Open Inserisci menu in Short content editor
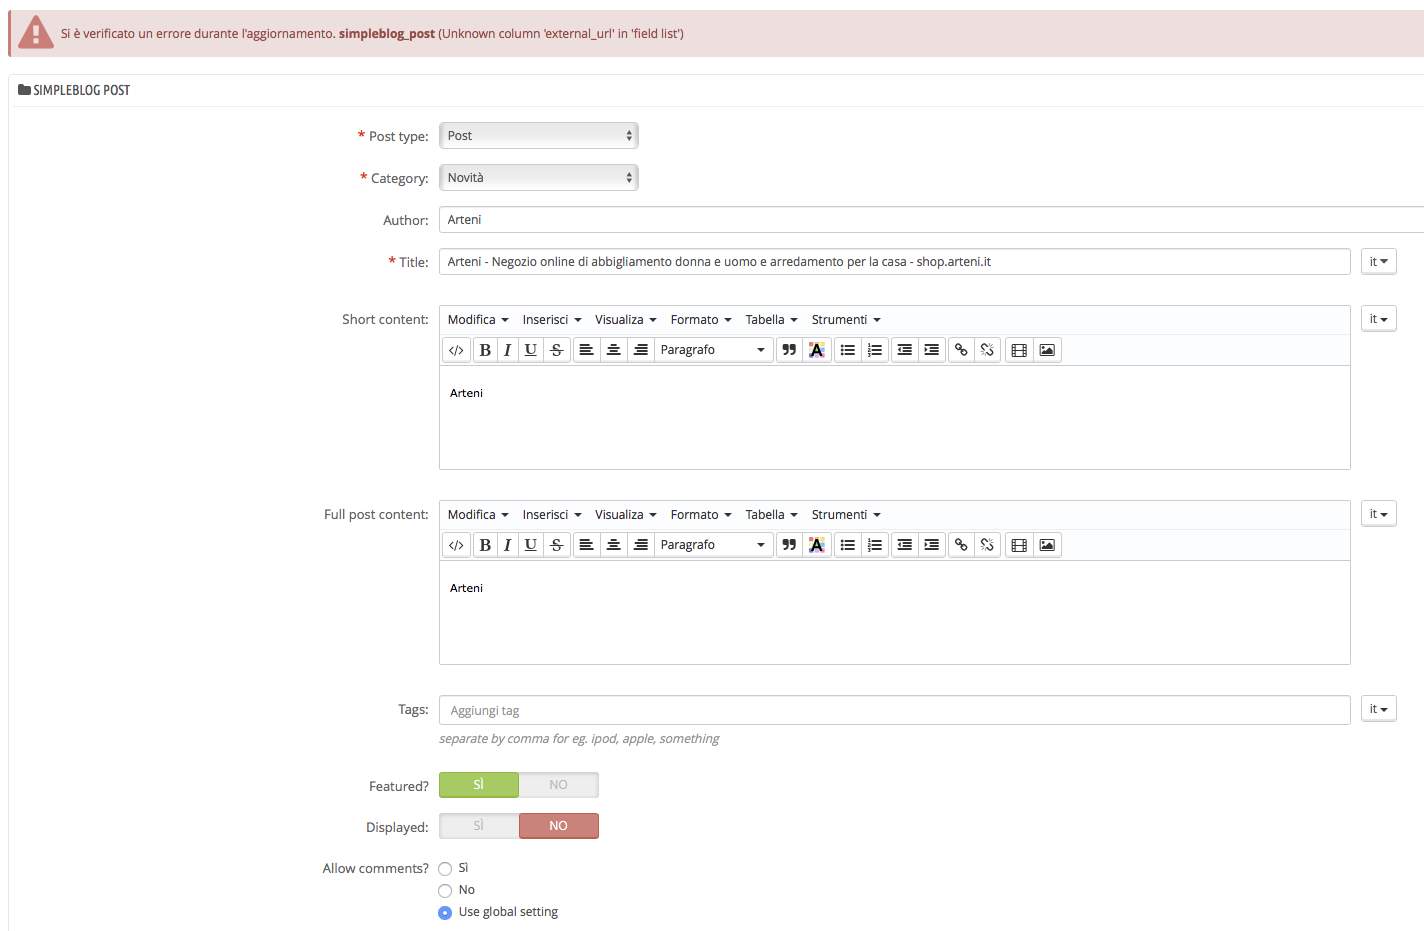The image size is (1424, 931). 552,320
